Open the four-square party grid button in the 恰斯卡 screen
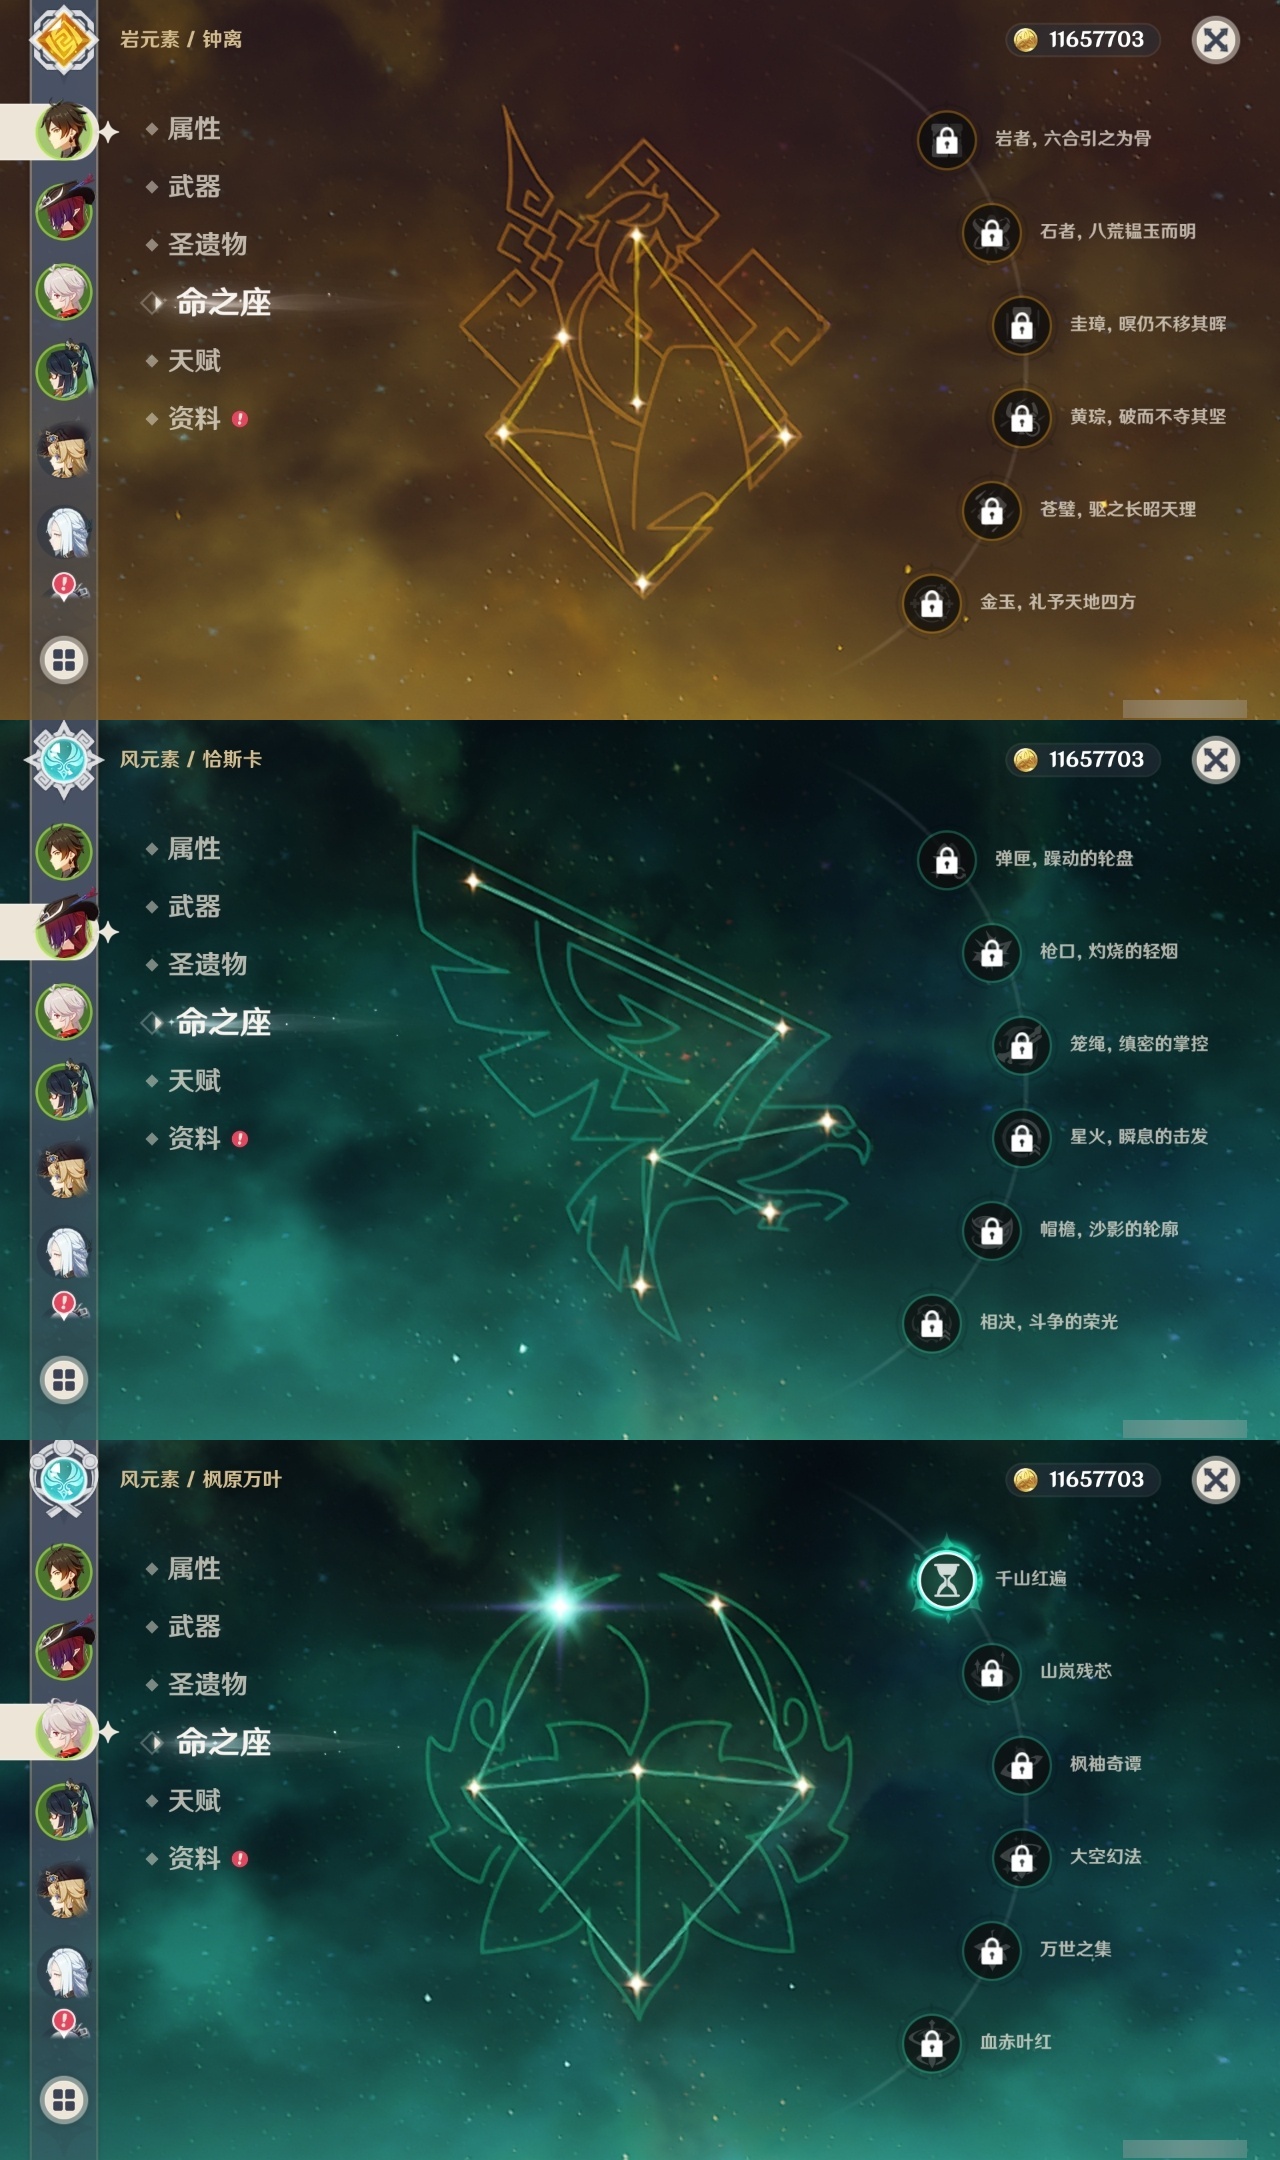This screenshot has height=2160, width=1280. coord(64,1380)
